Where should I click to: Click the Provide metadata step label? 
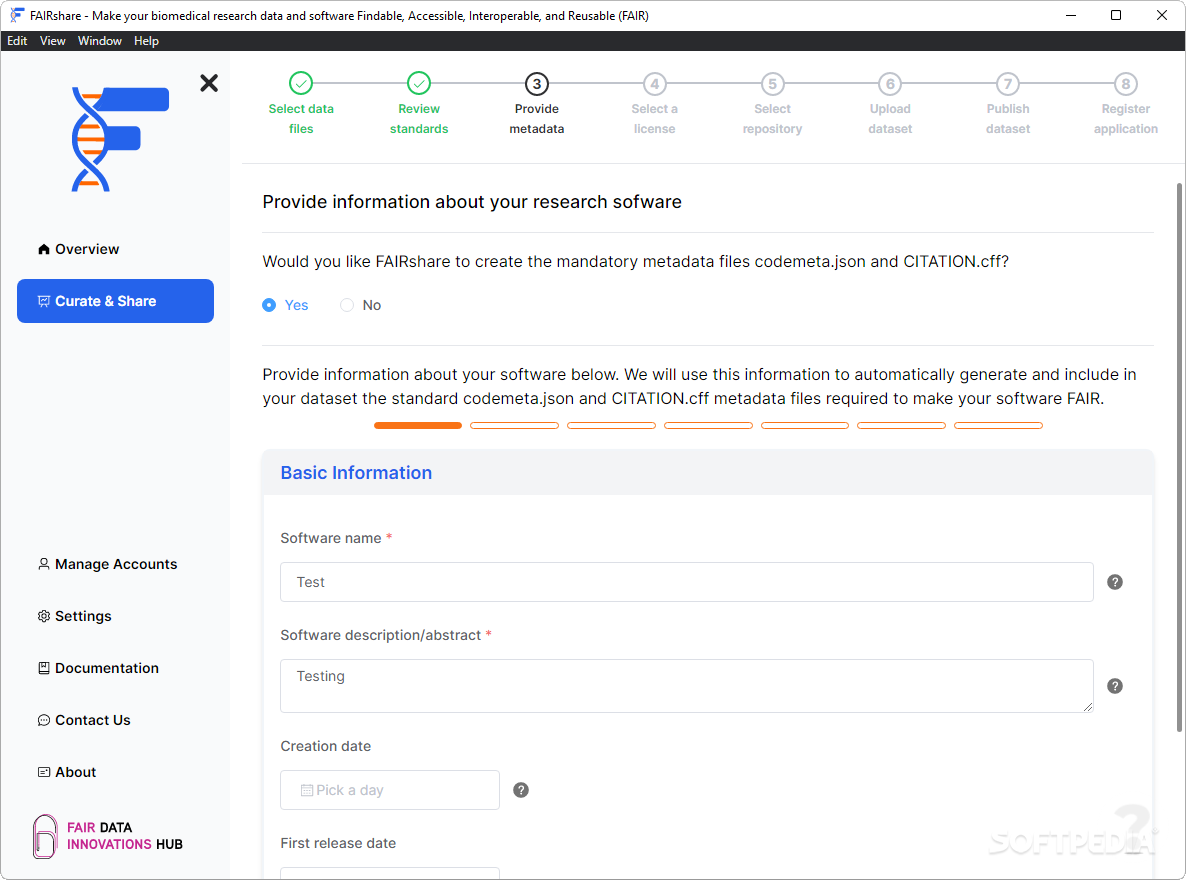pos(537,119)
